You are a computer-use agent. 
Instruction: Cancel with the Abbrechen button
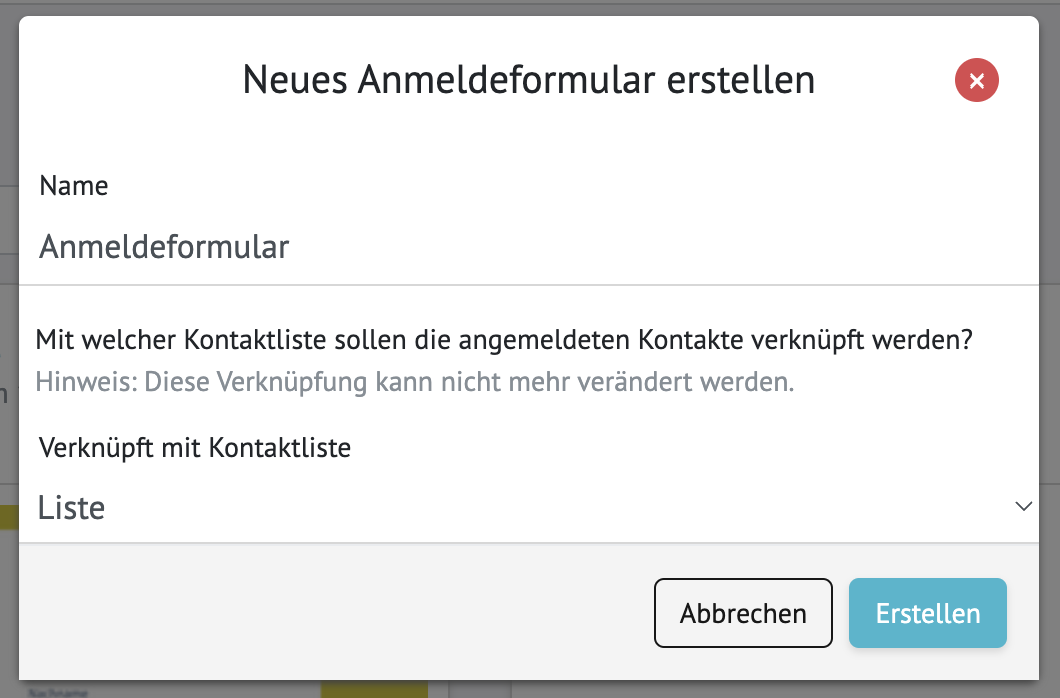click(743, 613)
